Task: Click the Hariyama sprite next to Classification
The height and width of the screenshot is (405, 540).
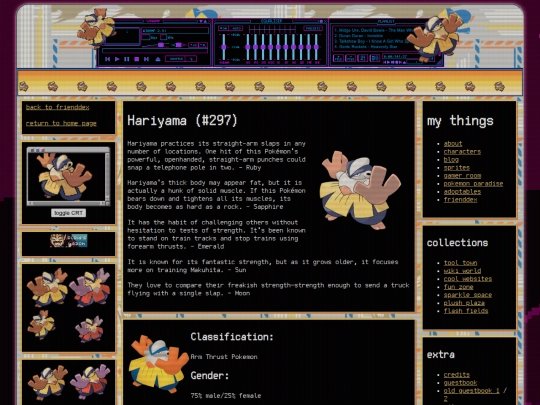Action: pyautogui.click(x=158, y=364)
